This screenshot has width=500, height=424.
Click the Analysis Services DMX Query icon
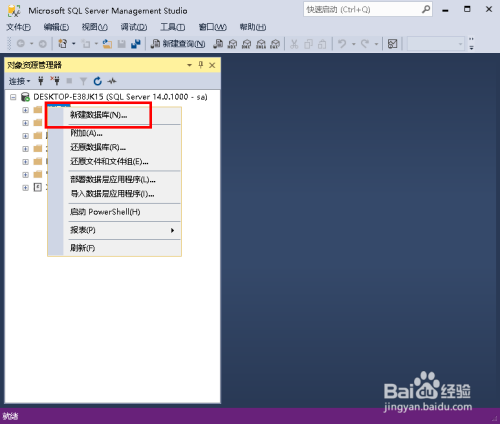[247, 44]
